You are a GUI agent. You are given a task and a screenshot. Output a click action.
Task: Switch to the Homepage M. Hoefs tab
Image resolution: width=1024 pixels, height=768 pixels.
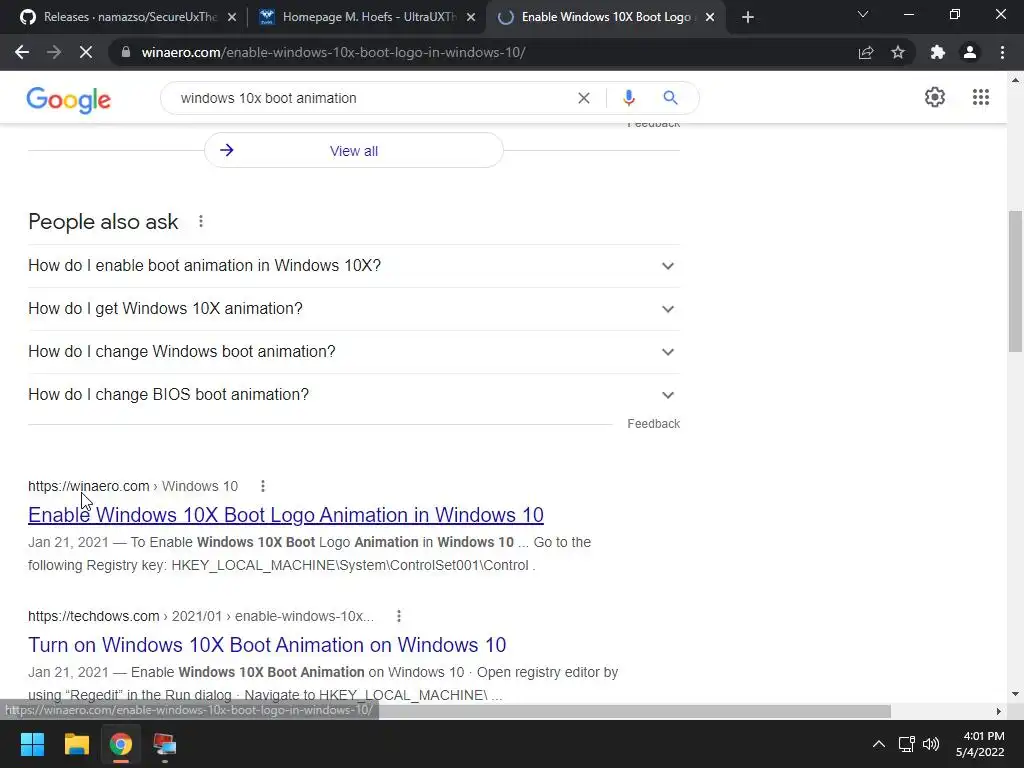tap(369, 18)
